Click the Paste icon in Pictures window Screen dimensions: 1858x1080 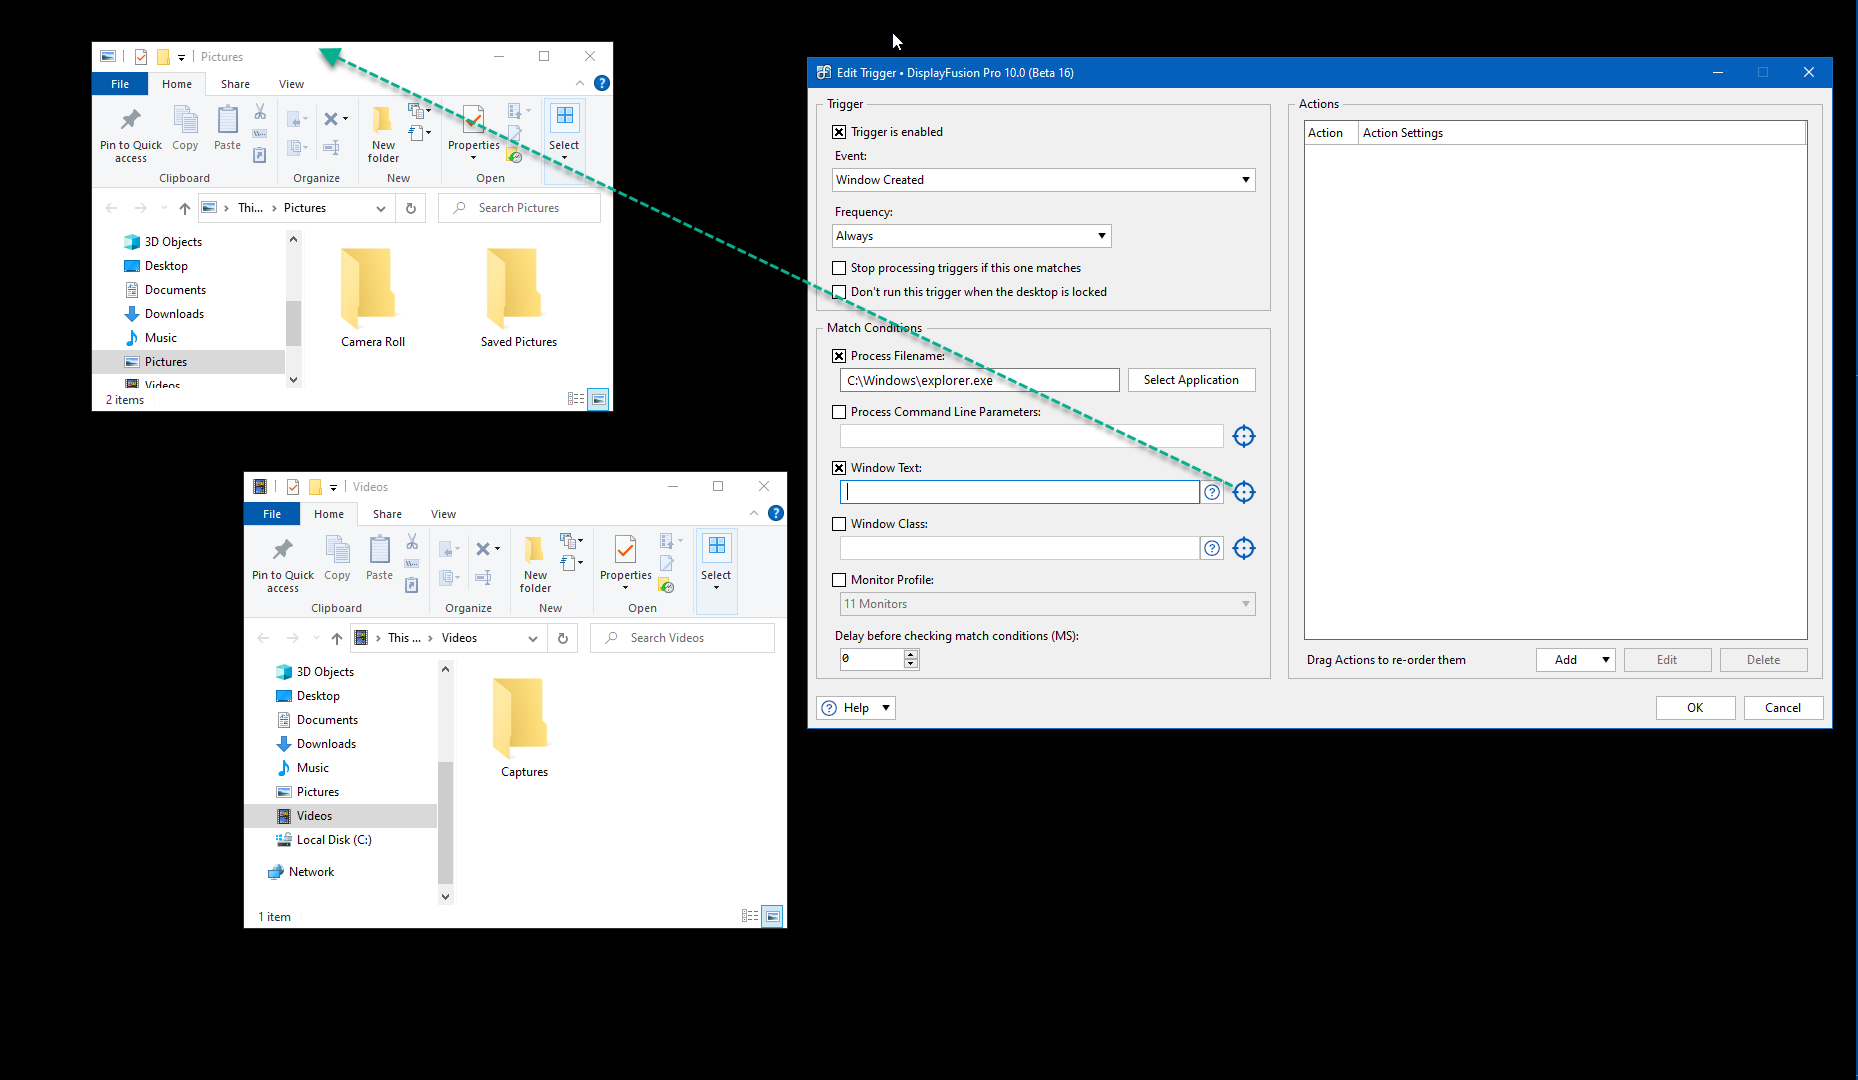point(227,128)
